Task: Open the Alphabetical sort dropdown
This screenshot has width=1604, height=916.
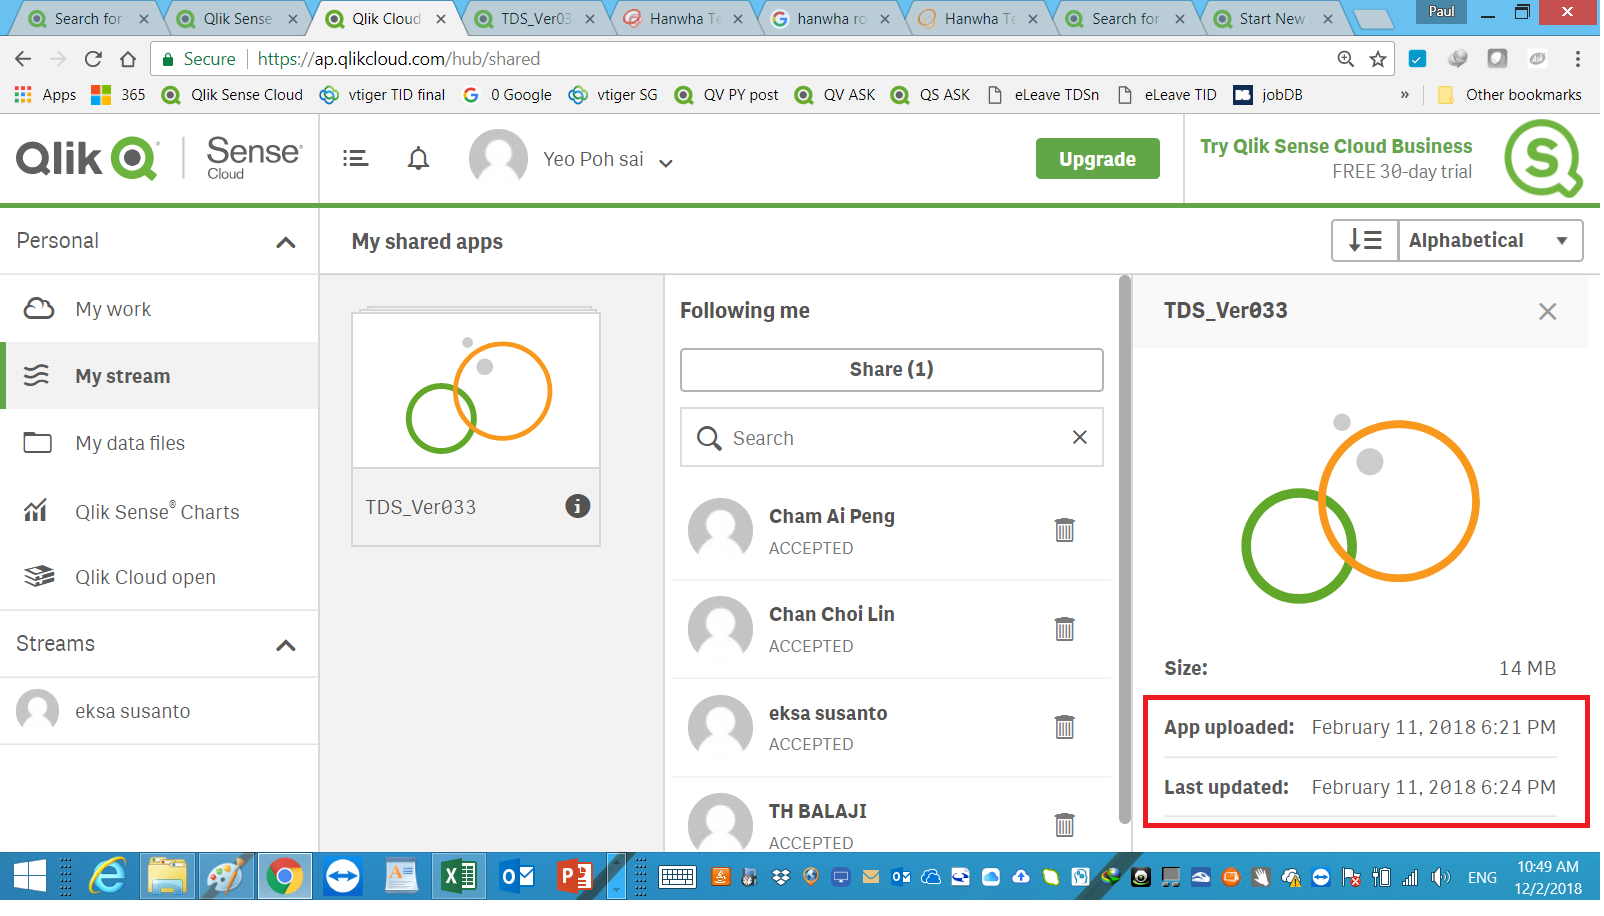Action: pyautogui.click(x=1490, y=240)
